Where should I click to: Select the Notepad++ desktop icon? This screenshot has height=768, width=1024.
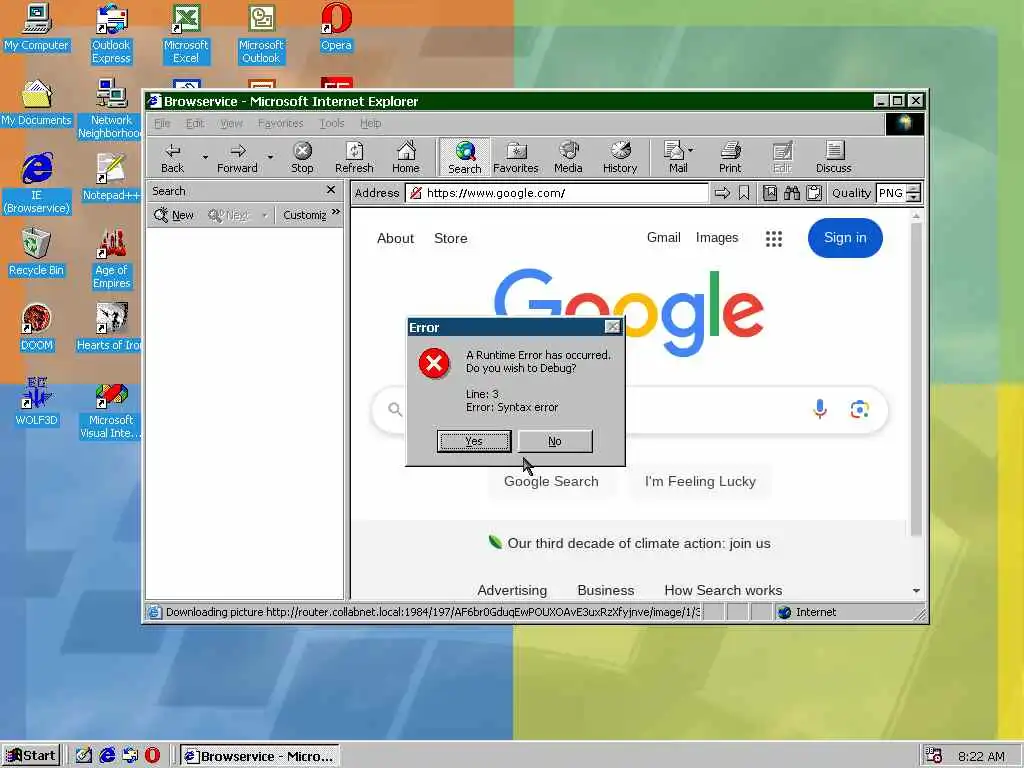pyautogui.click(x=111, y=178)
